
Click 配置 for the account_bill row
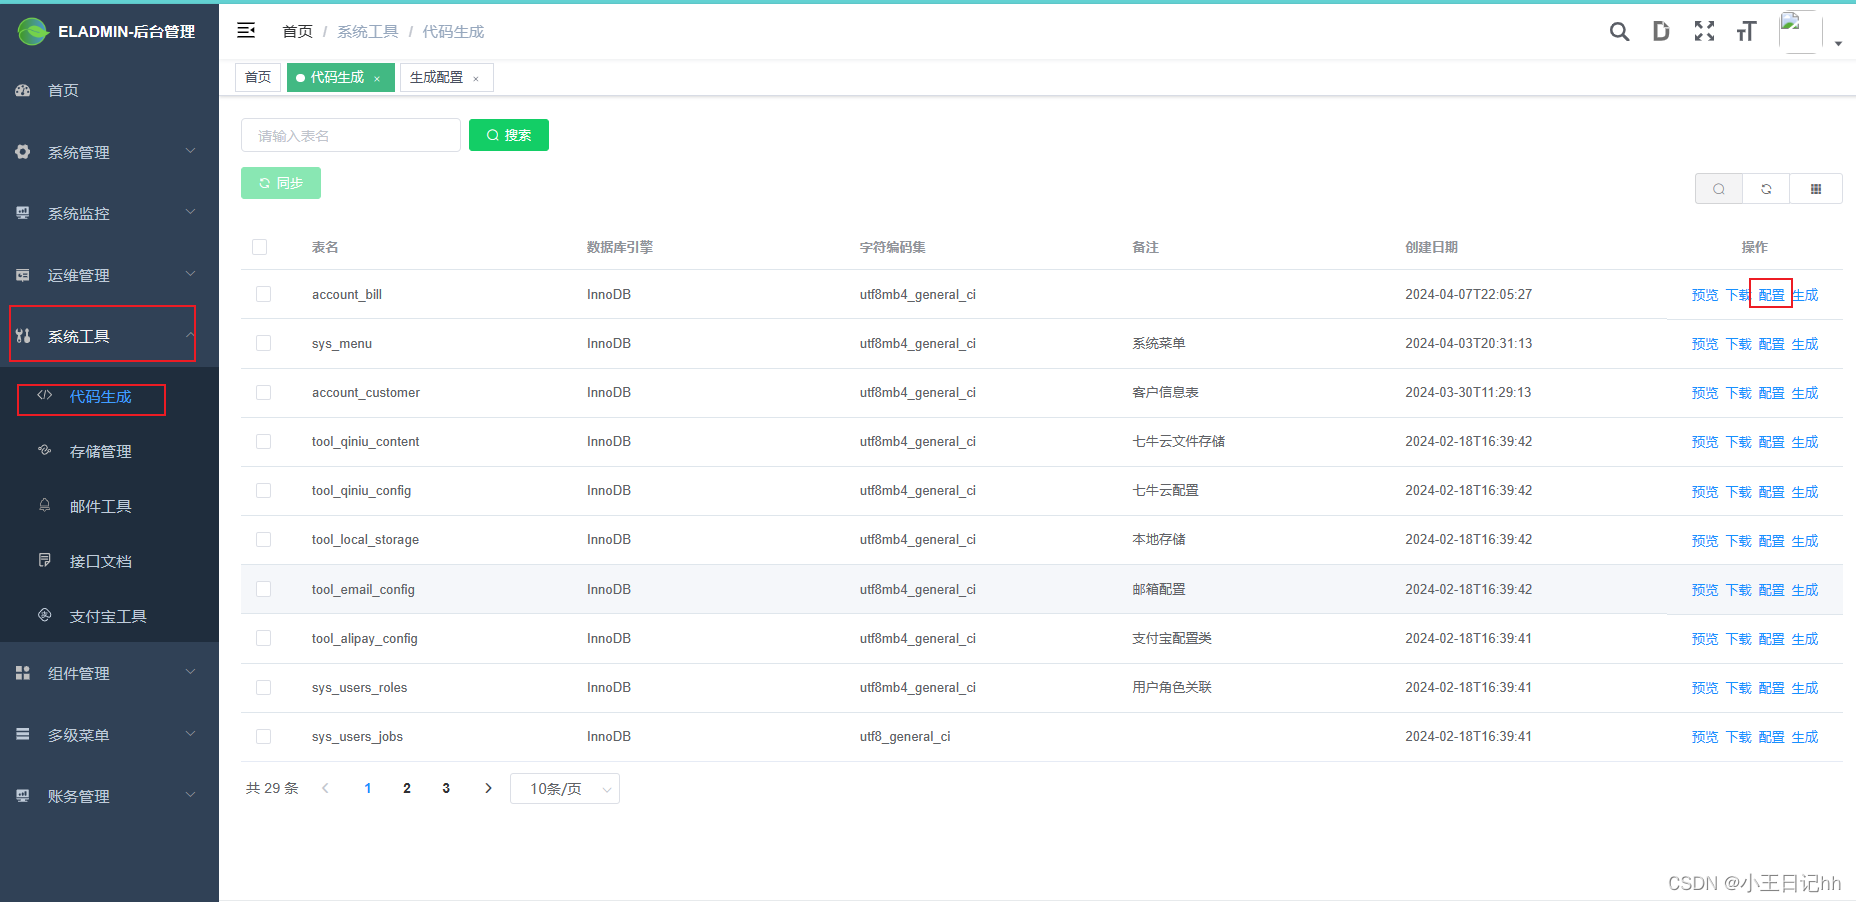[x=1772, y=295]
